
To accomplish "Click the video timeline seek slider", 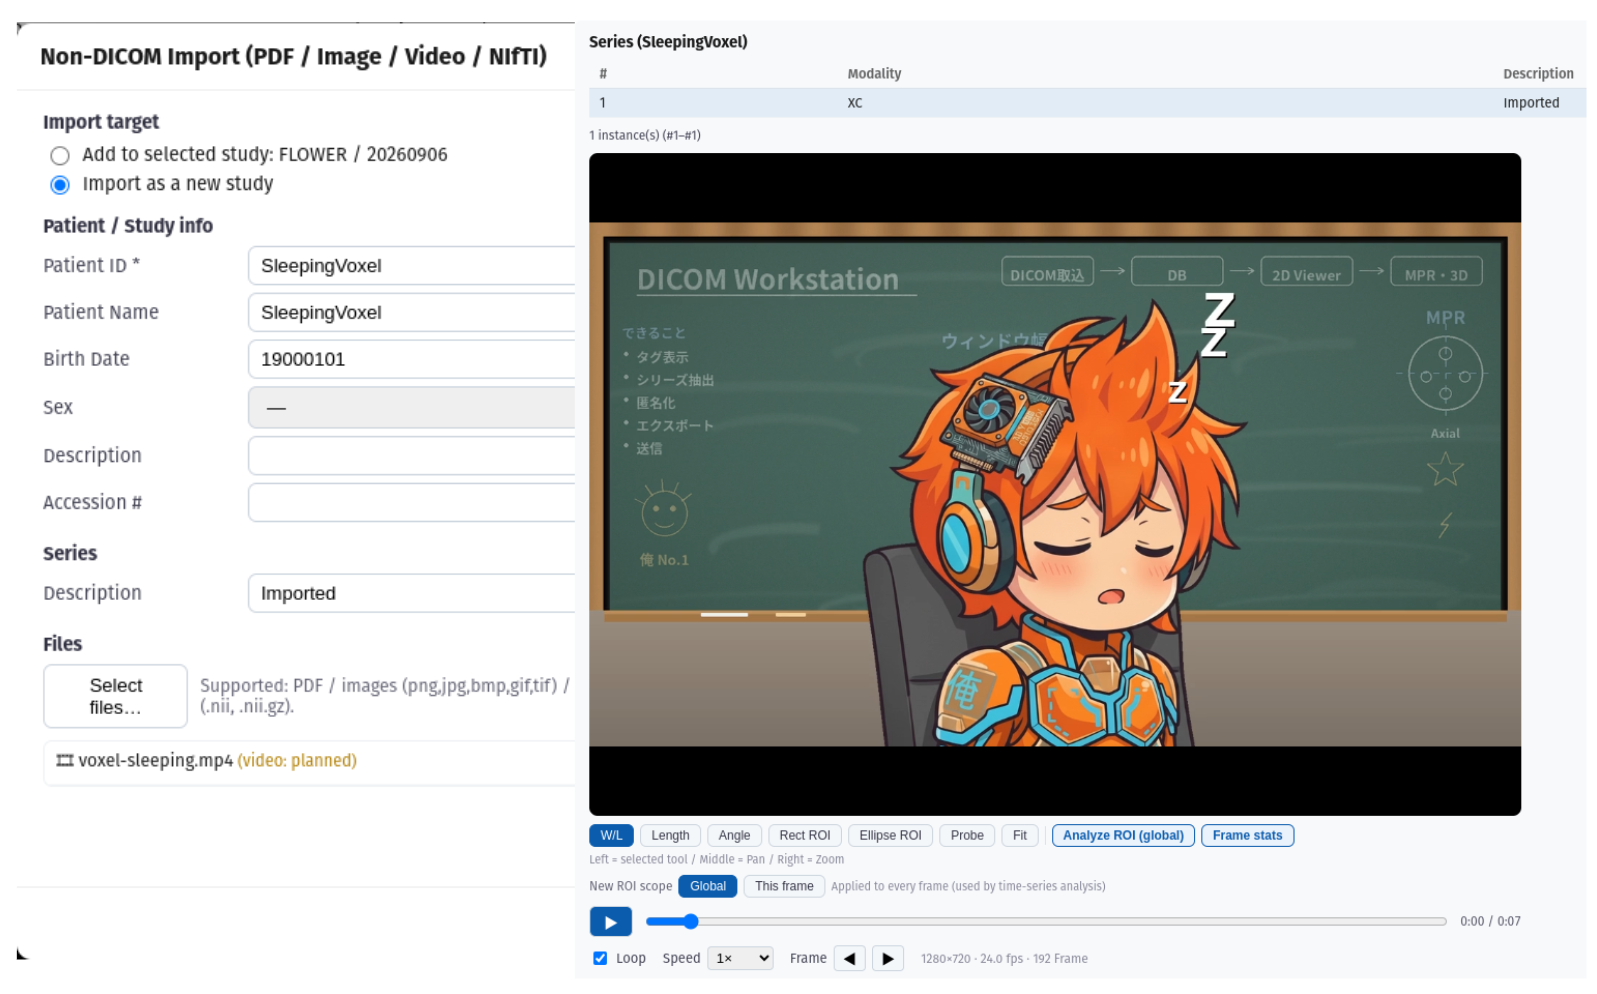I will coord(1046,921).
